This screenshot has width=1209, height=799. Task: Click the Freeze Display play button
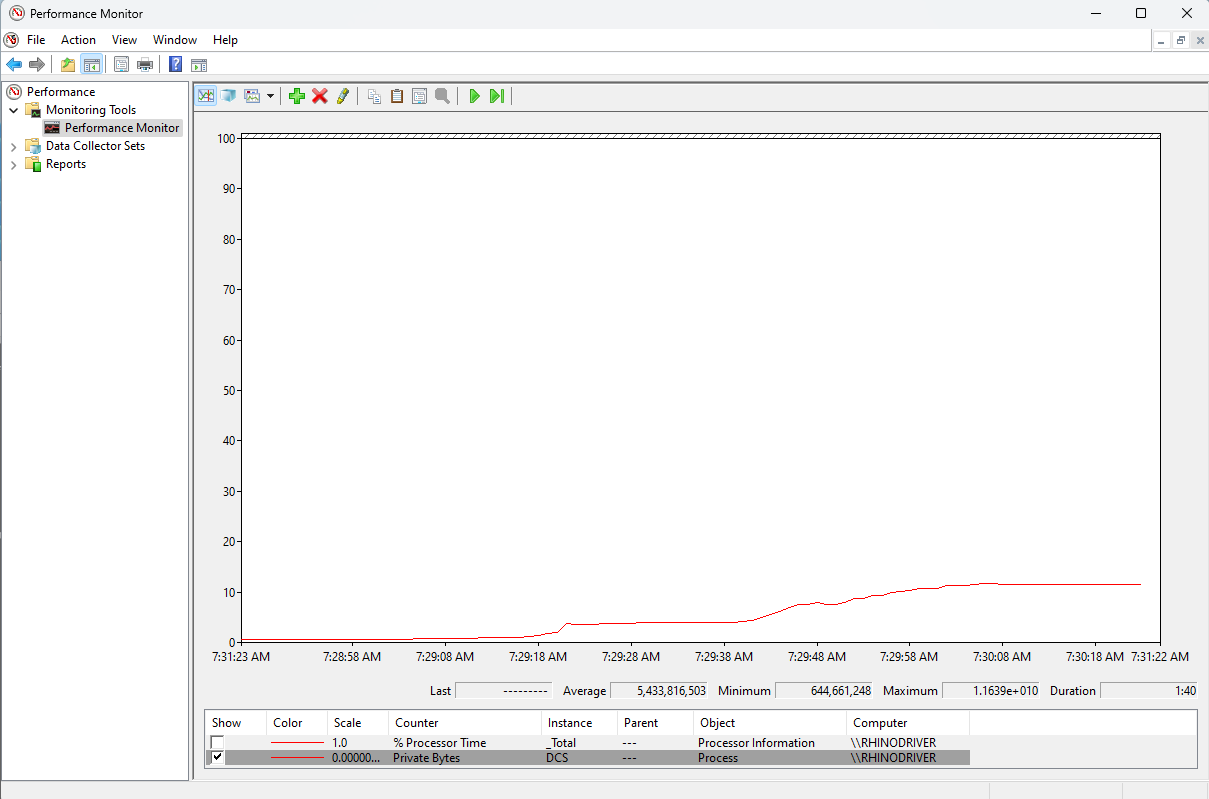pos(474,96)
